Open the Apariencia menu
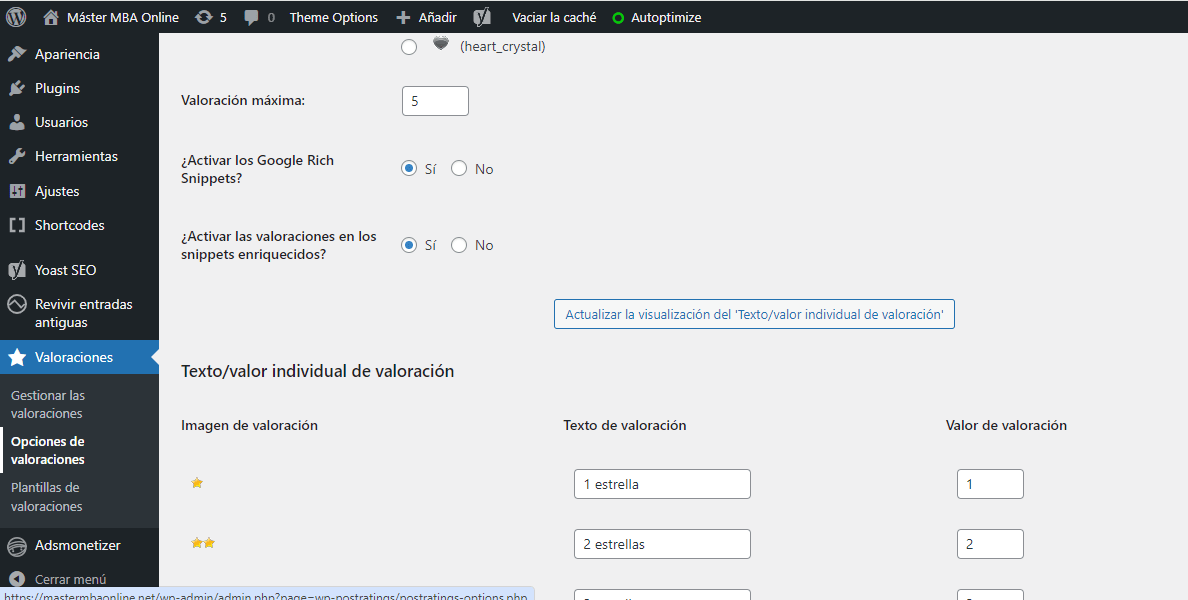Screen dimensions: 1188x600 tap(67, 54)
